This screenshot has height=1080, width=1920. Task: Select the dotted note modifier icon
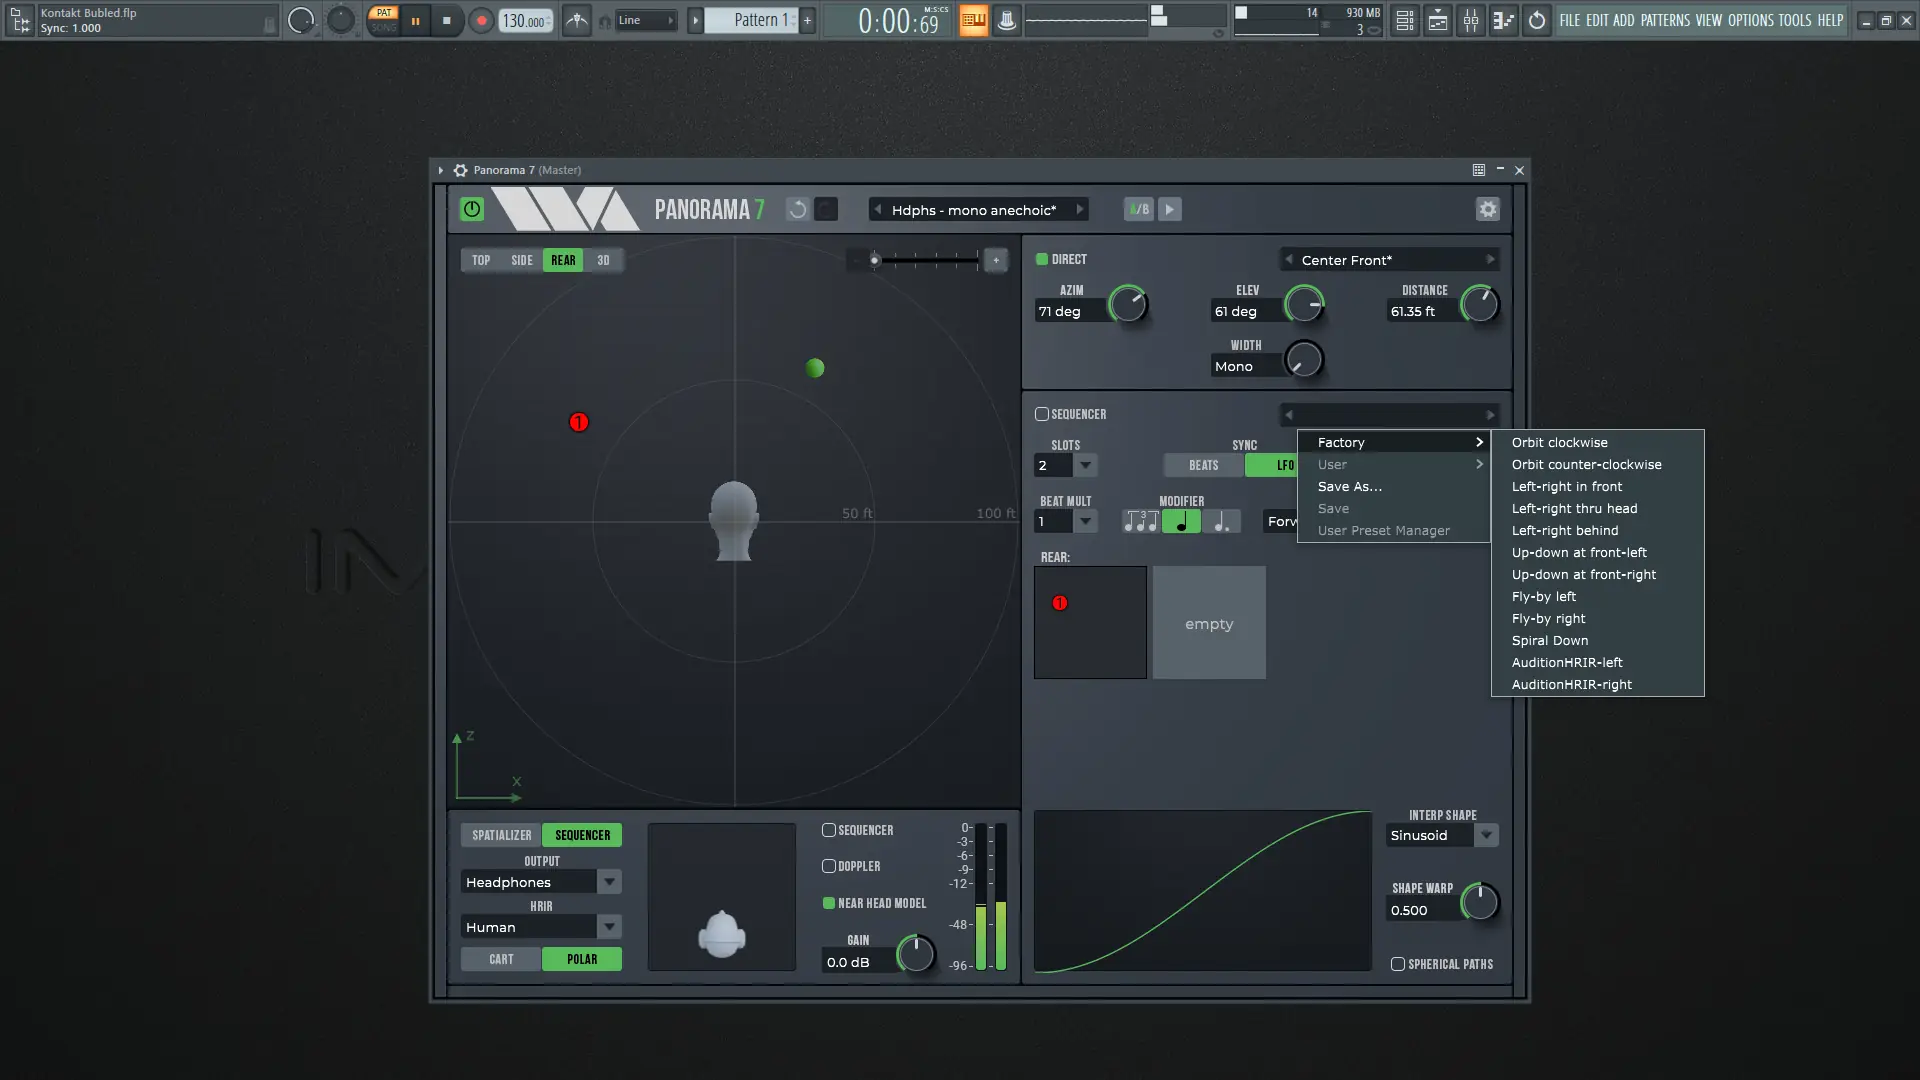point(1221,521)
